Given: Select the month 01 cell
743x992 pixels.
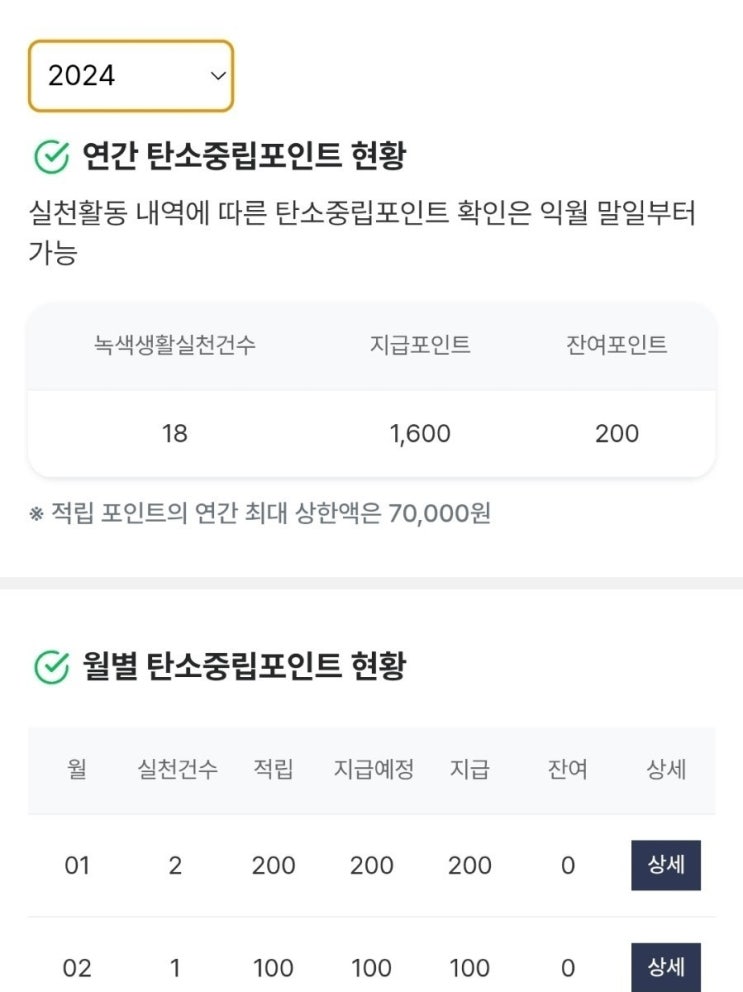Looking at the screenshot, I should point(77,865).
